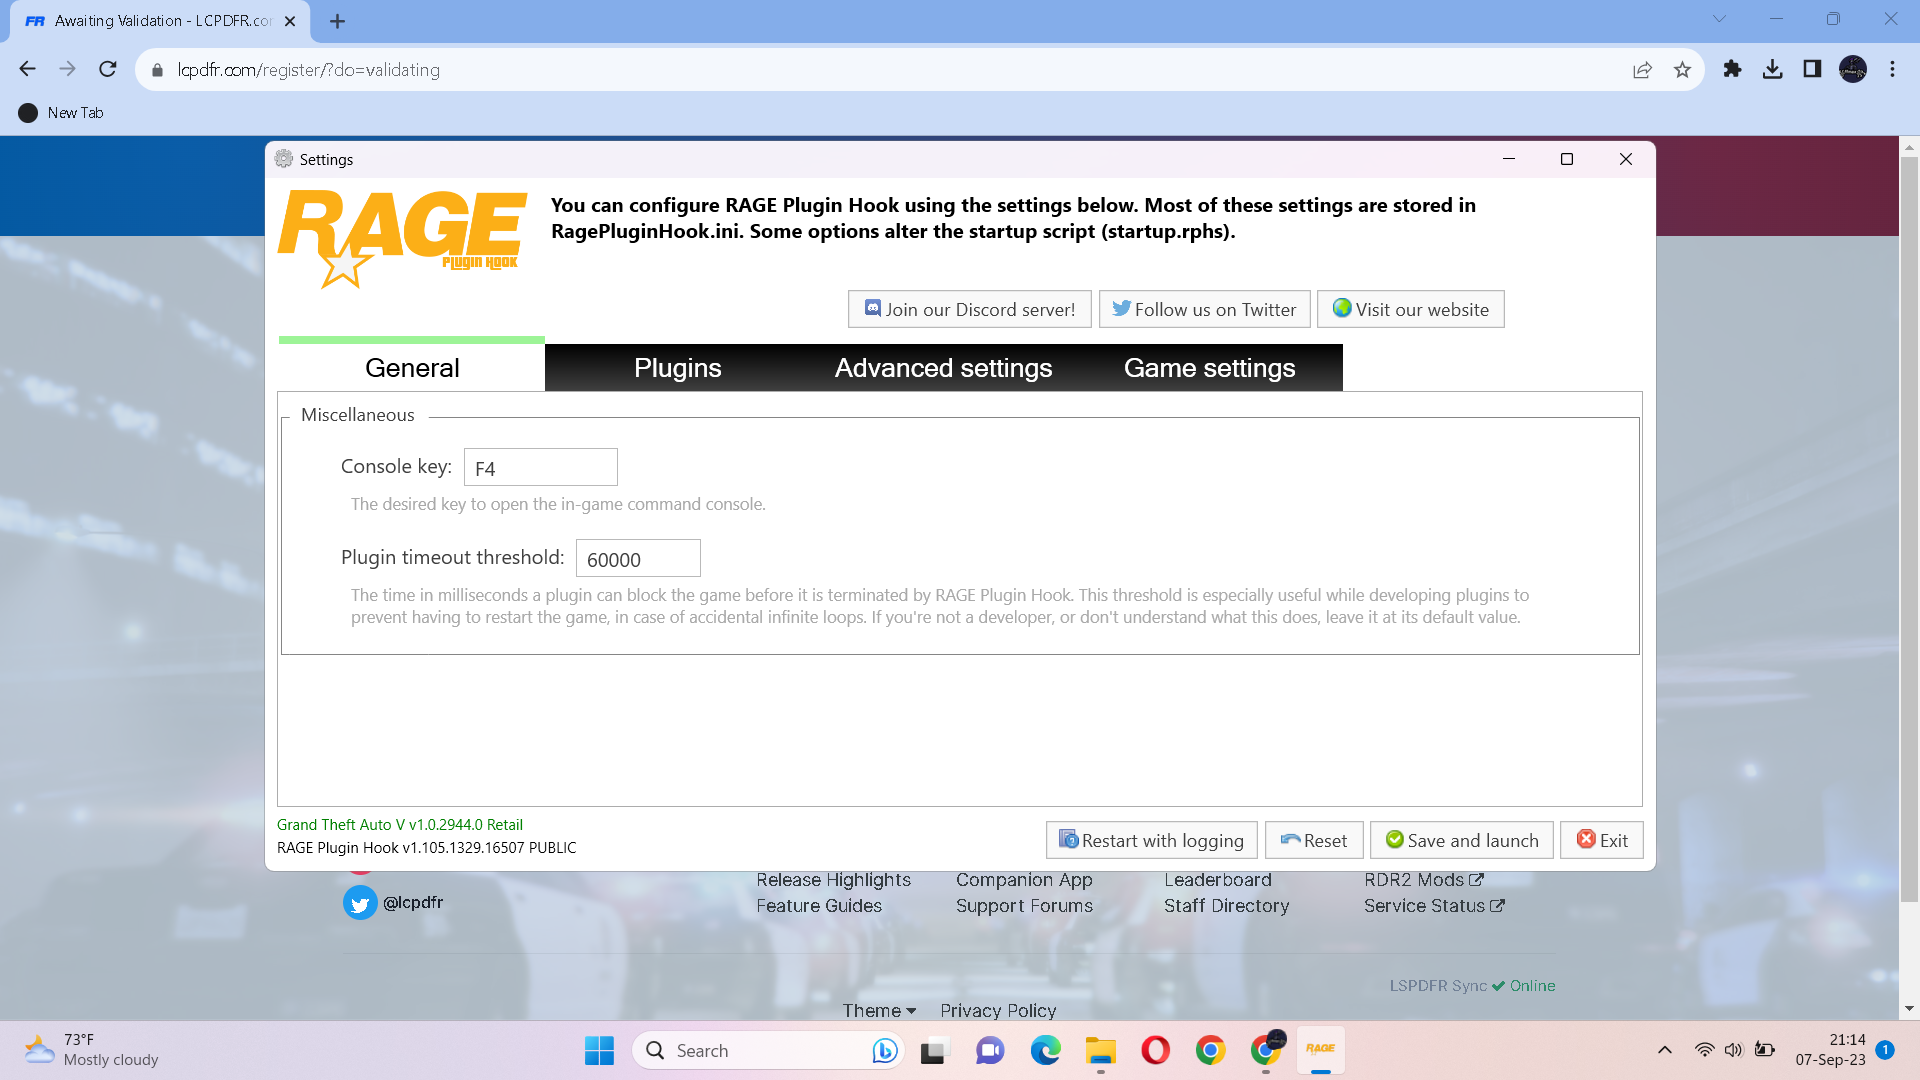Click the Exit button
This screenshot has width=1920, height=1080.
(x=1601, y=841)
